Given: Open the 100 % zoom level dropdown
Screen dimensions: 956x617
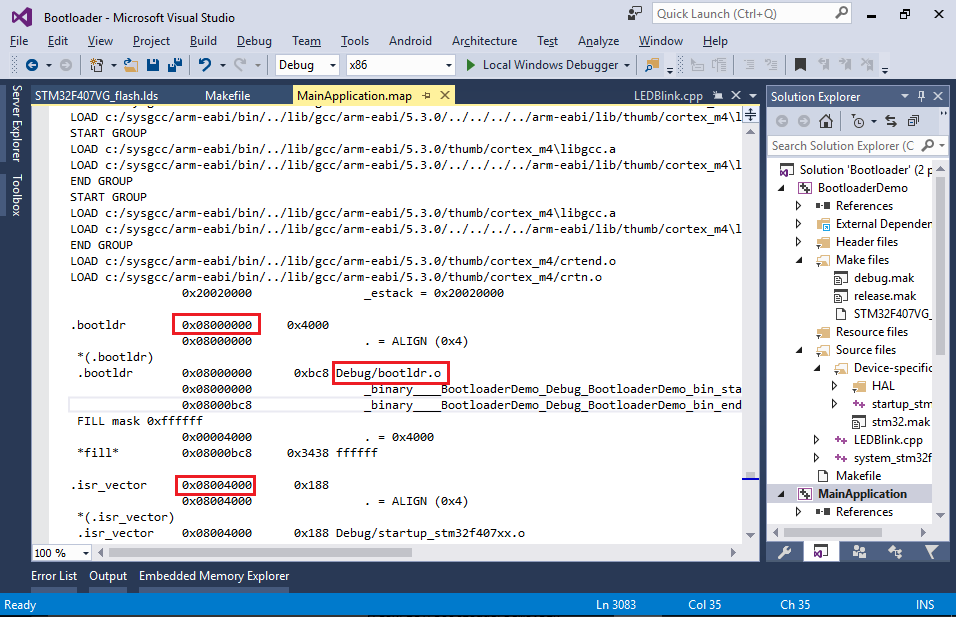Looking at the screenshot, I should (86, 553).
